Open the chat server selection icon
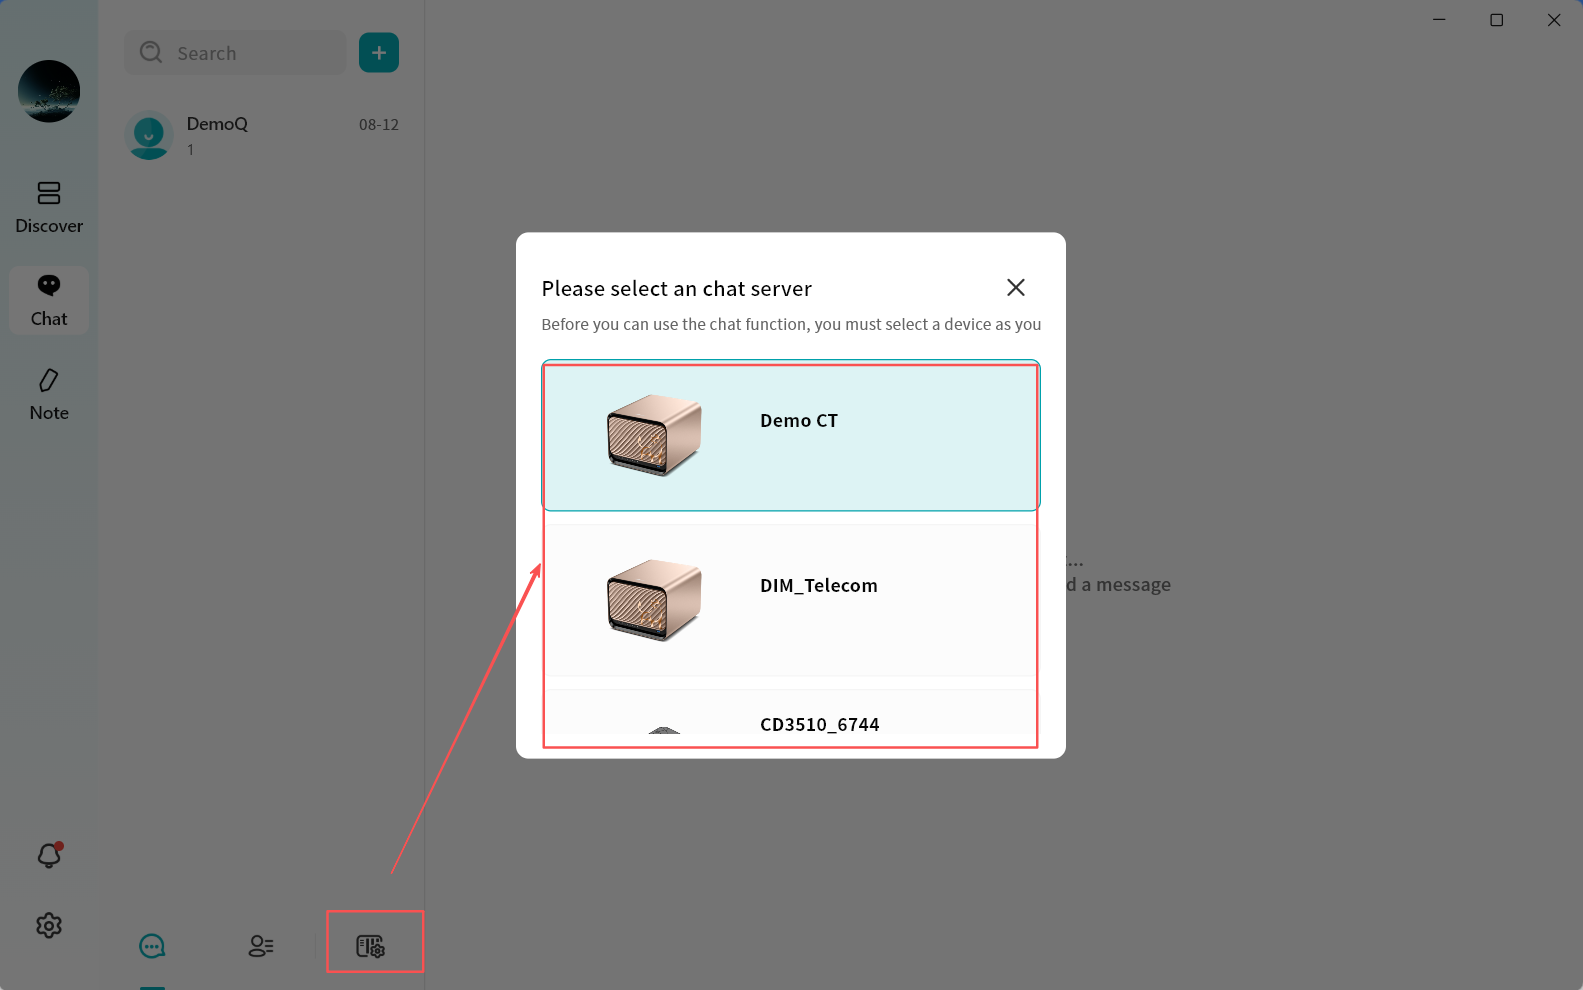Viewport: 1583px width, 990px height. (x=371, y=945)
